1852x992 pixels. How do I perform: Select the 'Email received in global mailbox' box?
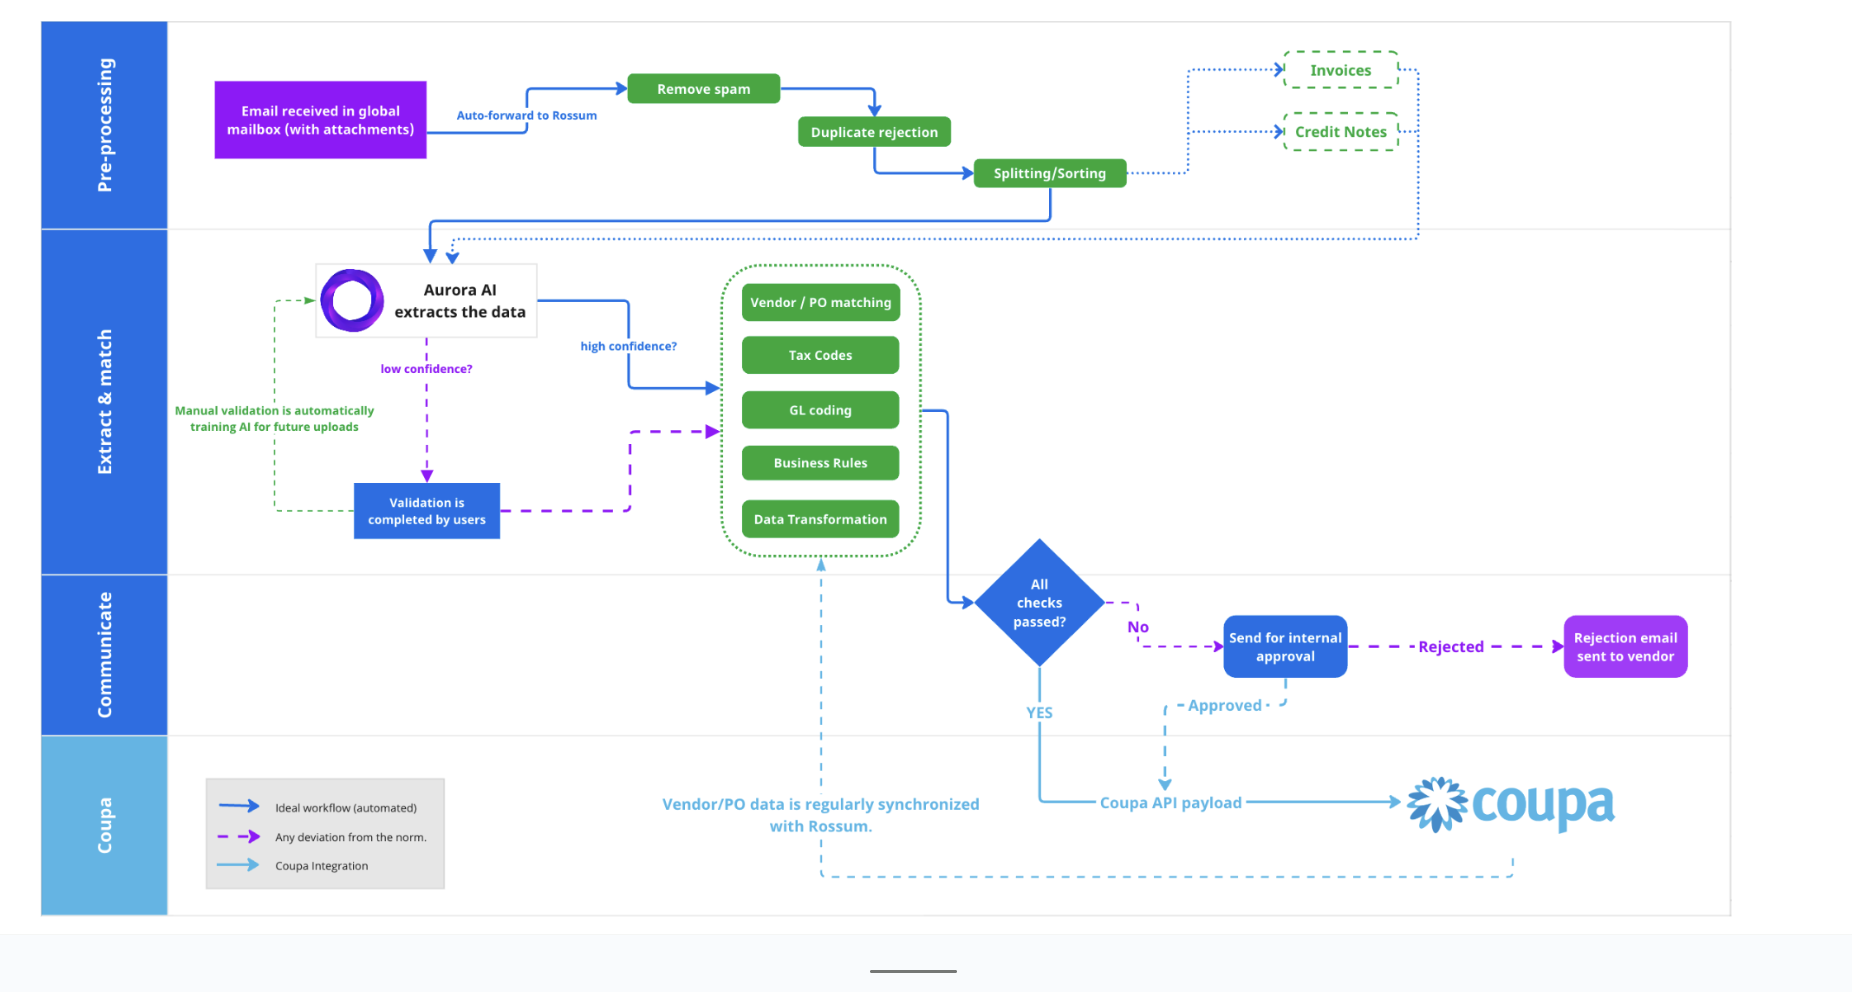coord(320,120)
